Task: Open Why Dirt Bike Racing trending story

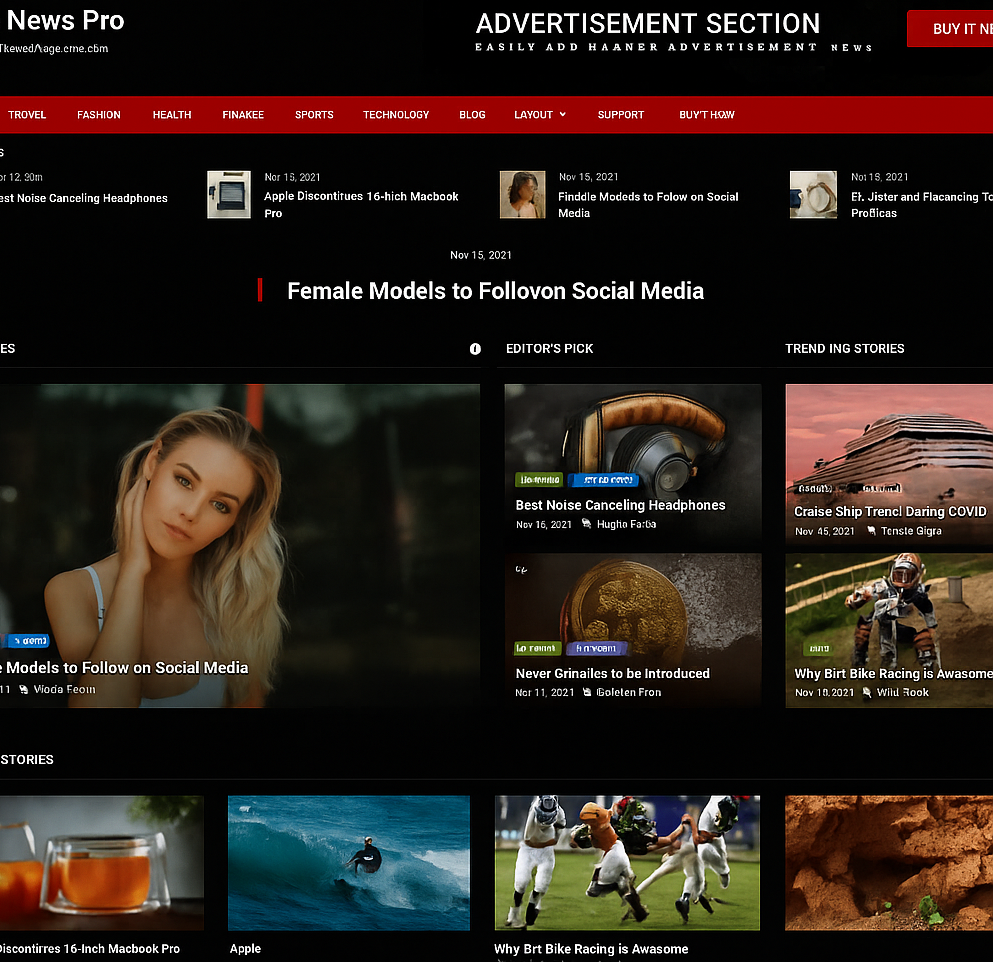Action: (893, 673)
